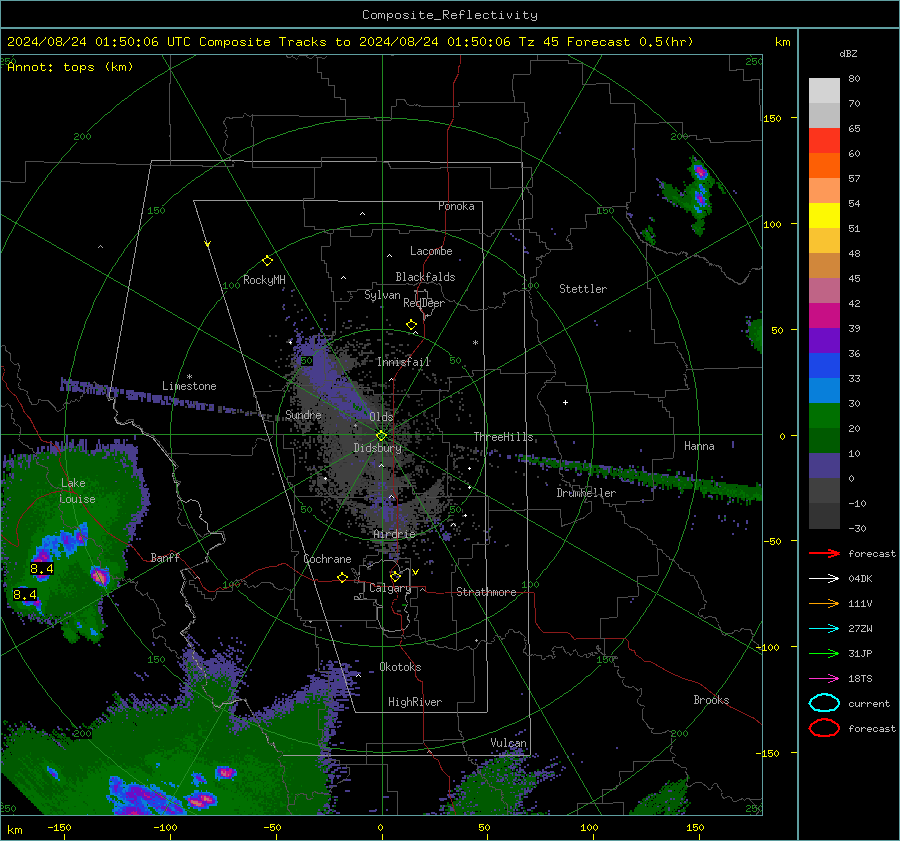Click the Okotoks city label

click(x=400, y=667)
